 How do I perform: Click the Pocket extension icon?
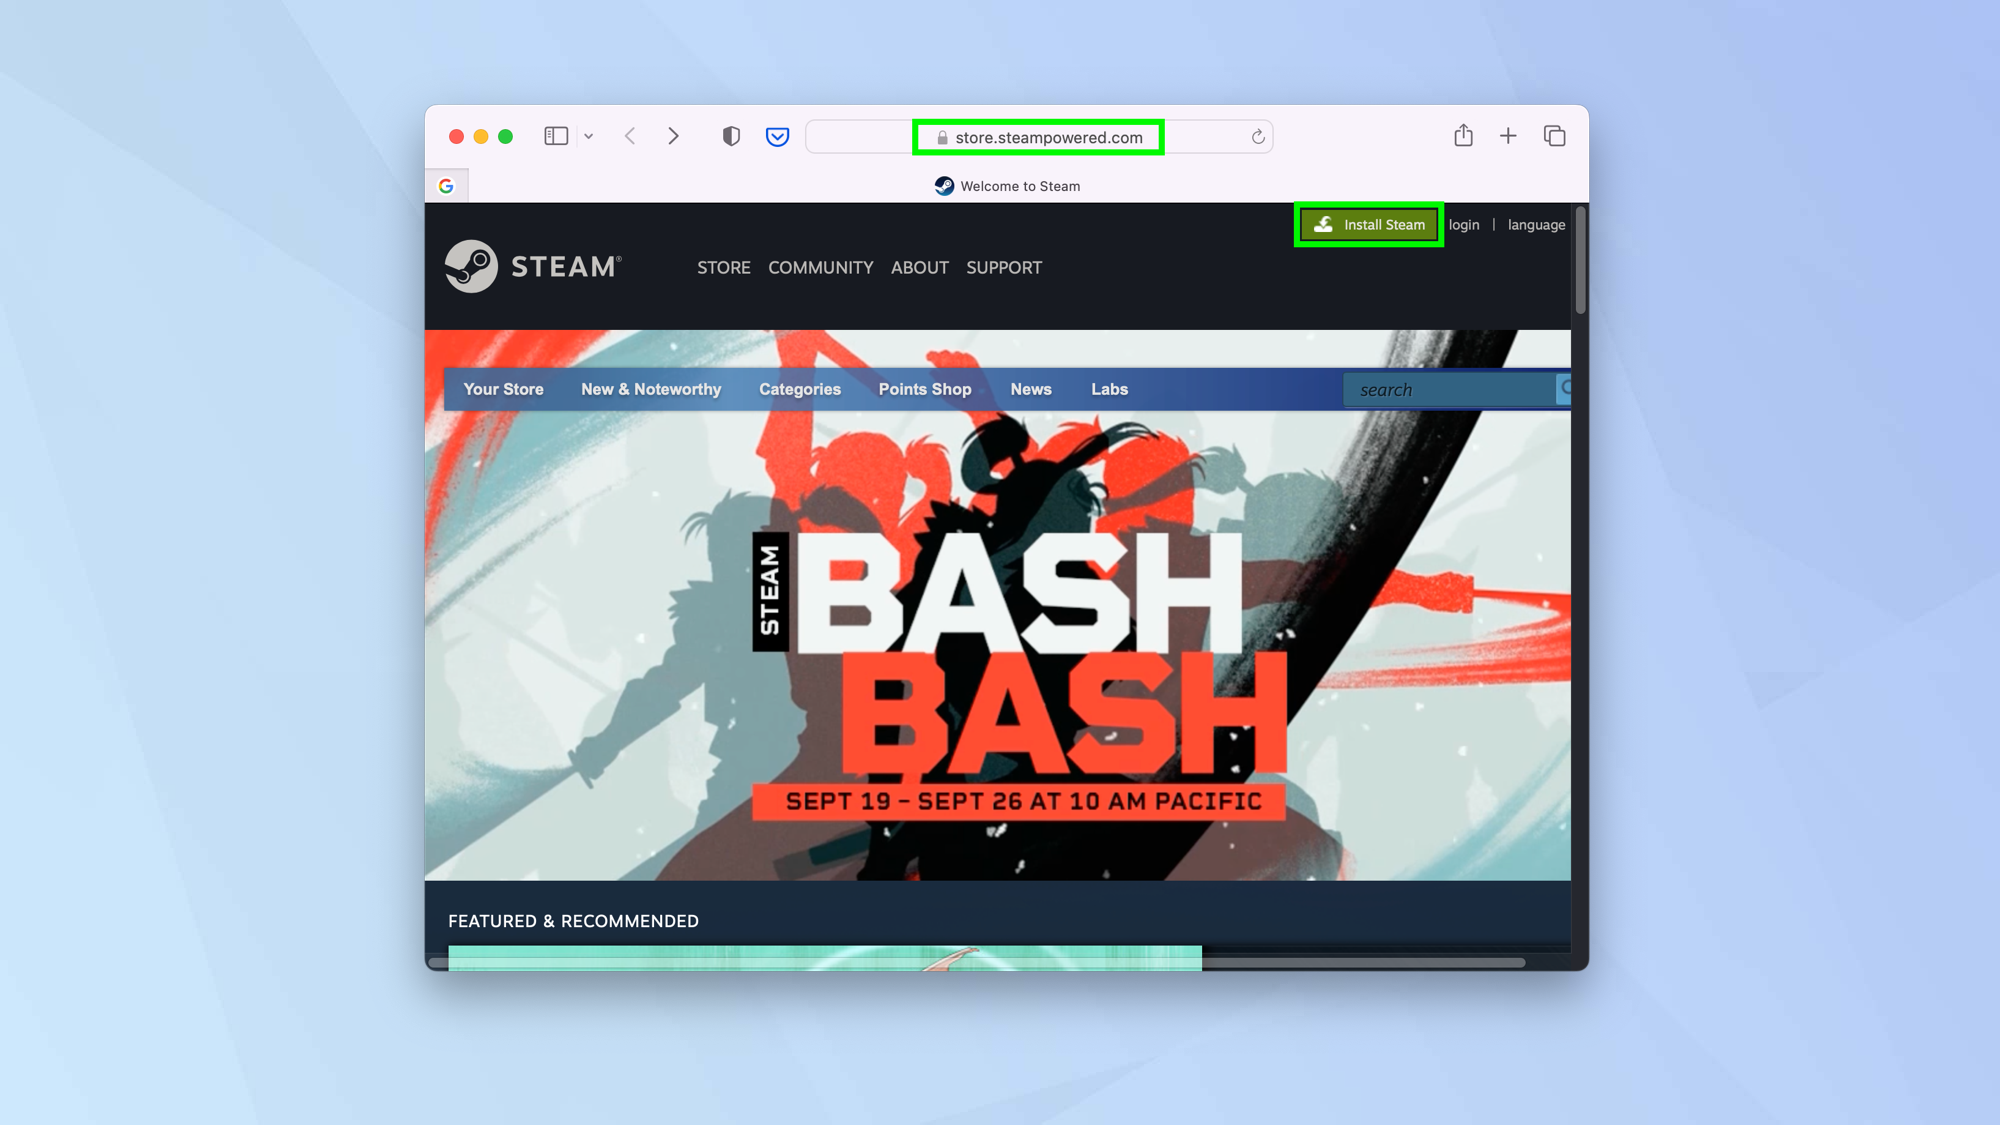777,137
